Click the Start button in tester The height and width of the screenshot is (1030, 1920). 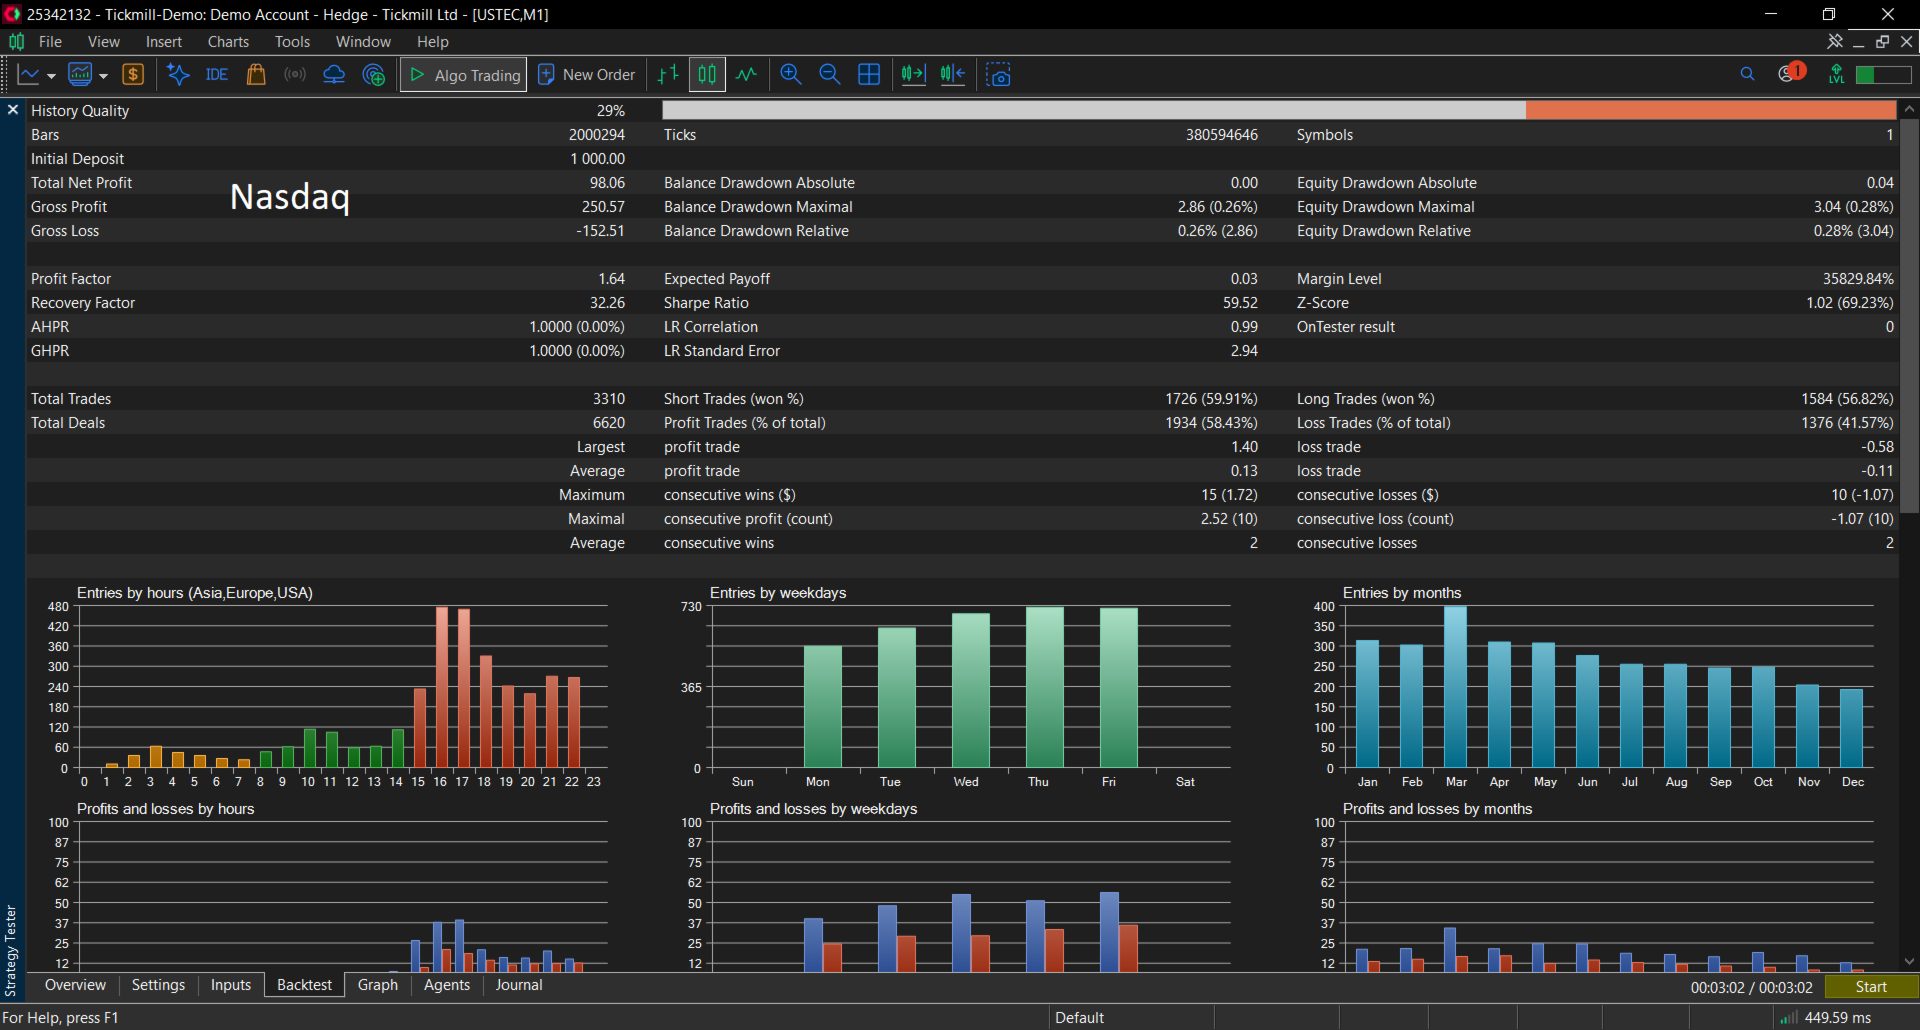[1871, 987]
